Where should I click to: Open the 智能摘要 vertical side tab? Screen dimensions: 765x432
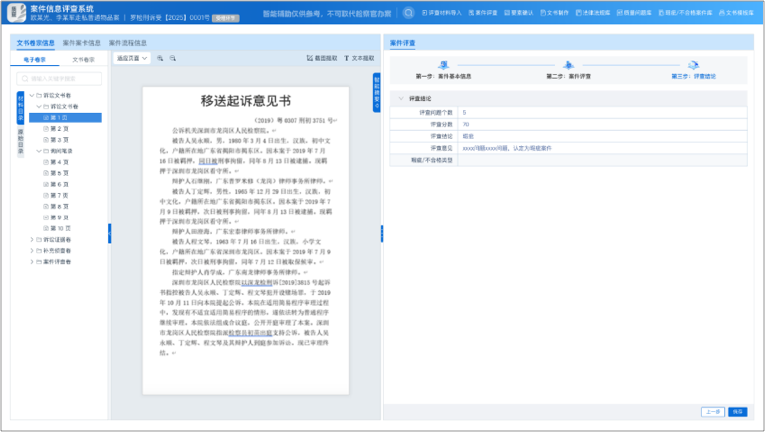[x=377, y=92]
